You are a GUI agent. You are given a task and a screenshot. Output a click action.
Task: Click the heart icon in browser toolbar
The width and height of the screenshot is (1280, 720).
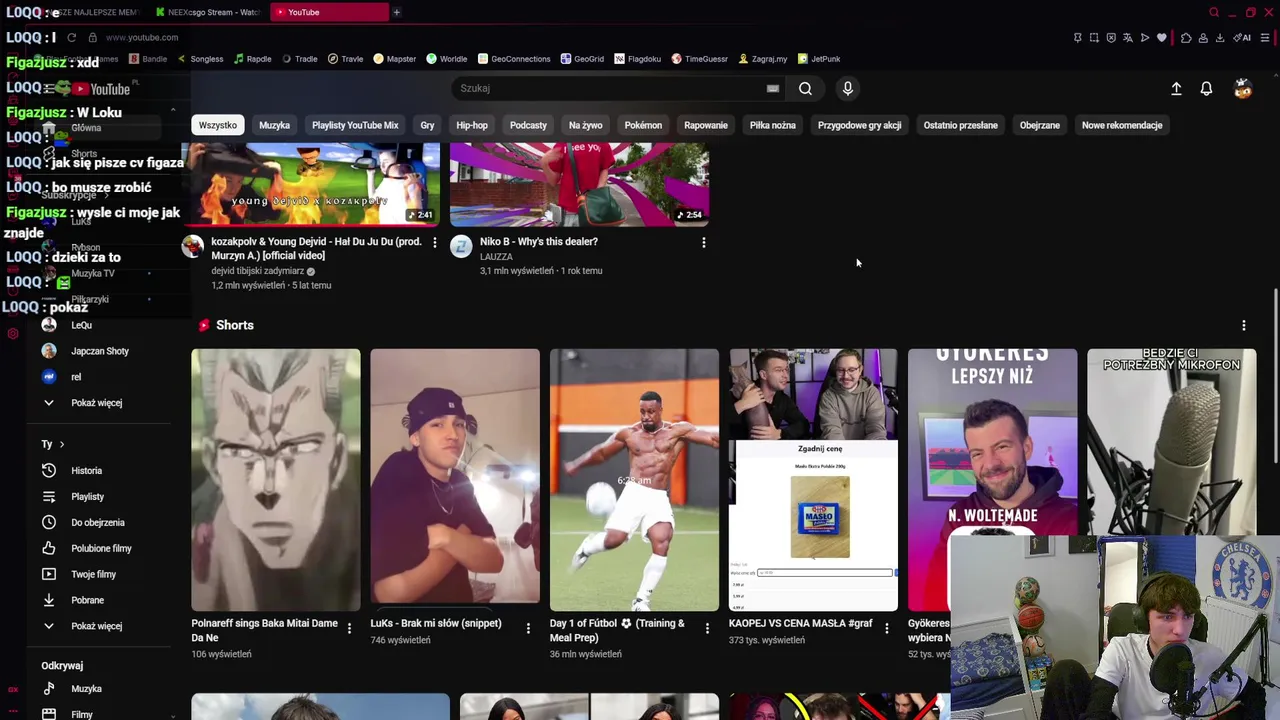1161,38
